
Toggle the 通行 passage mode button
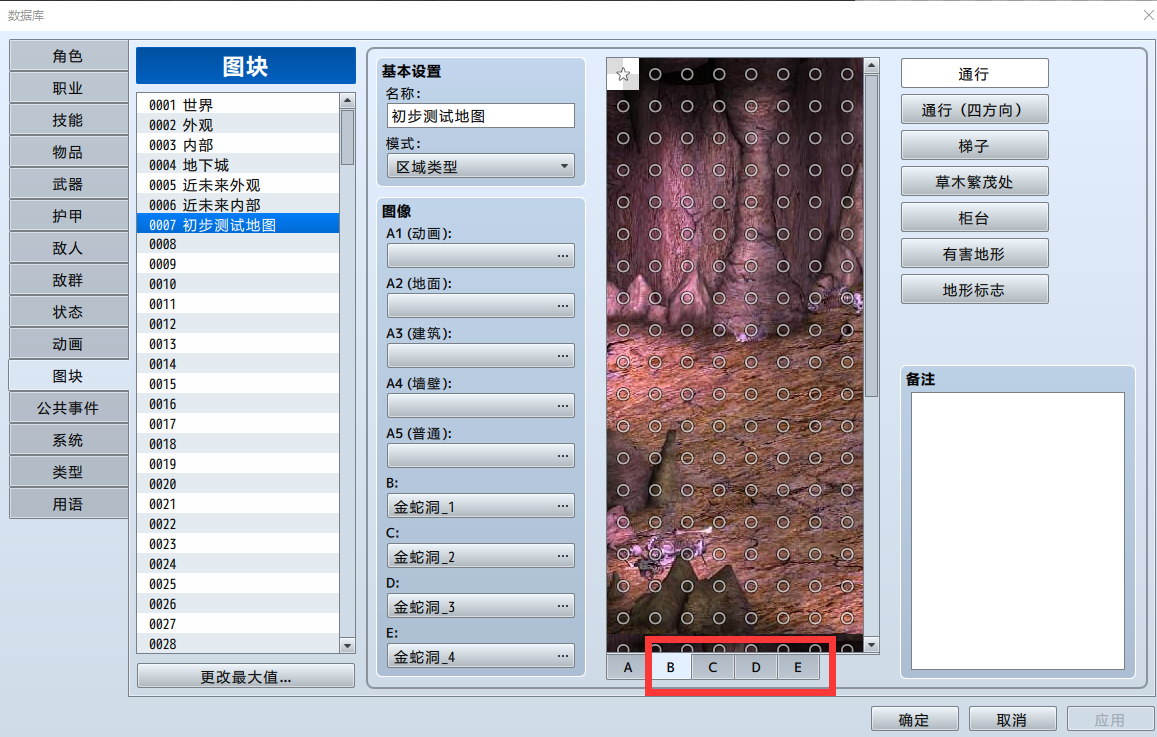click(x=974, y=74)
